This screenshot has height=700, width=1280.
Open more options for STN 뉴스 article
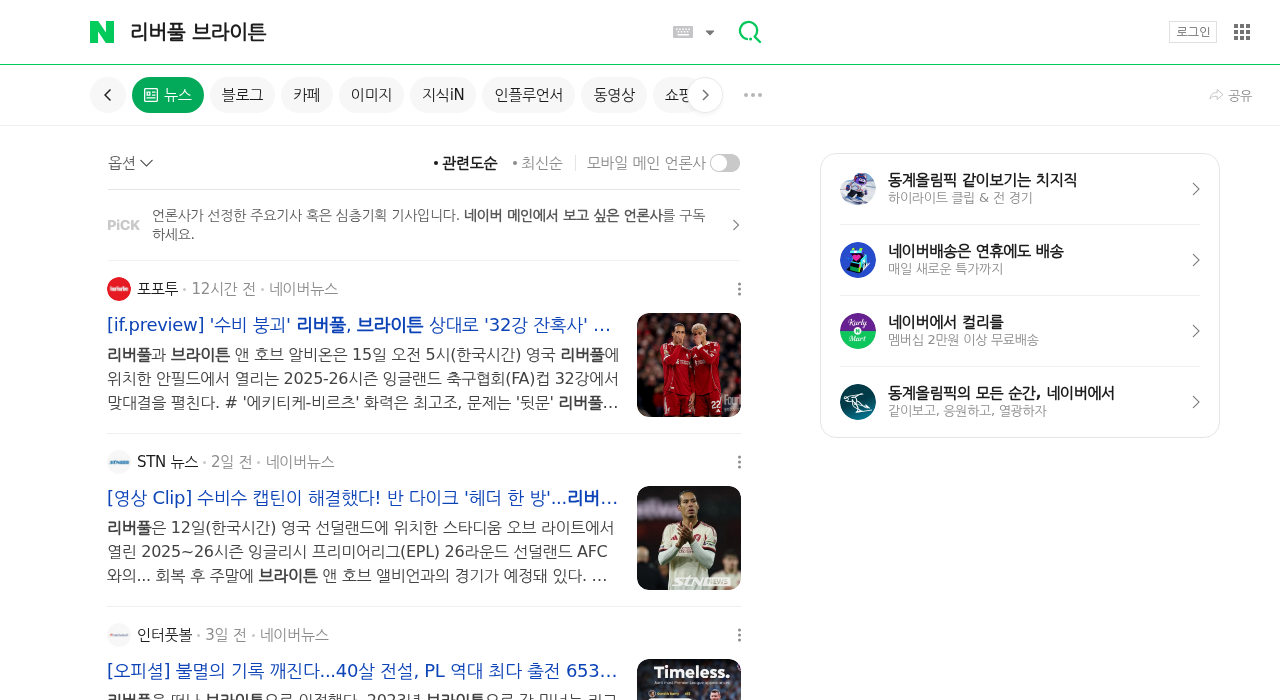pyautogui.click(x=739, y=462)
